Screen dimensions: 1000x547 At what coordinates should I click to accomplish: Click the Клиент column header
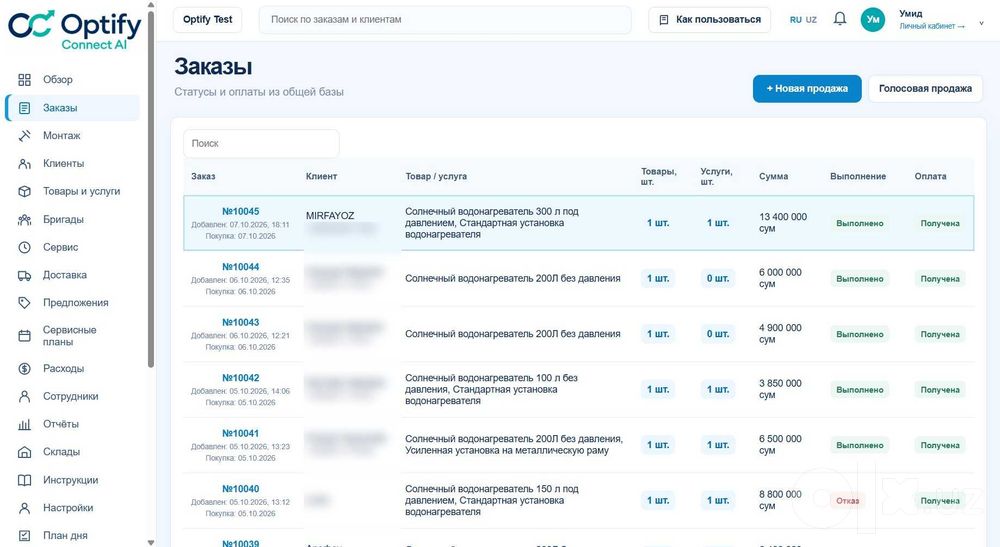pos(321,177)
